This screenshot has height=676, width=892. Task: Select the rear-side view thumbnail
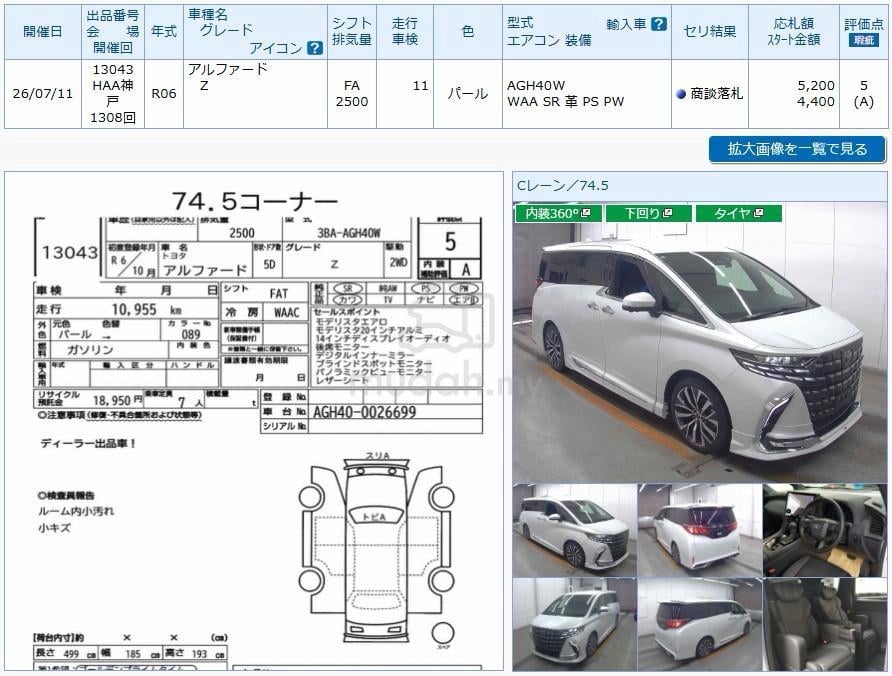(x=699, y=624)
